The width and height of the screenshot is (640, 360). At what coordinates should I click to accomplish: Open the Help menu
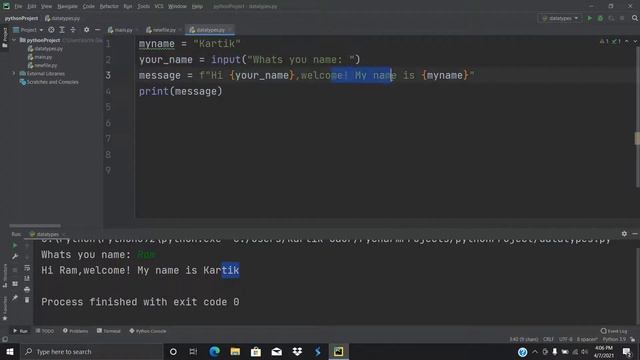pos(197,6)
